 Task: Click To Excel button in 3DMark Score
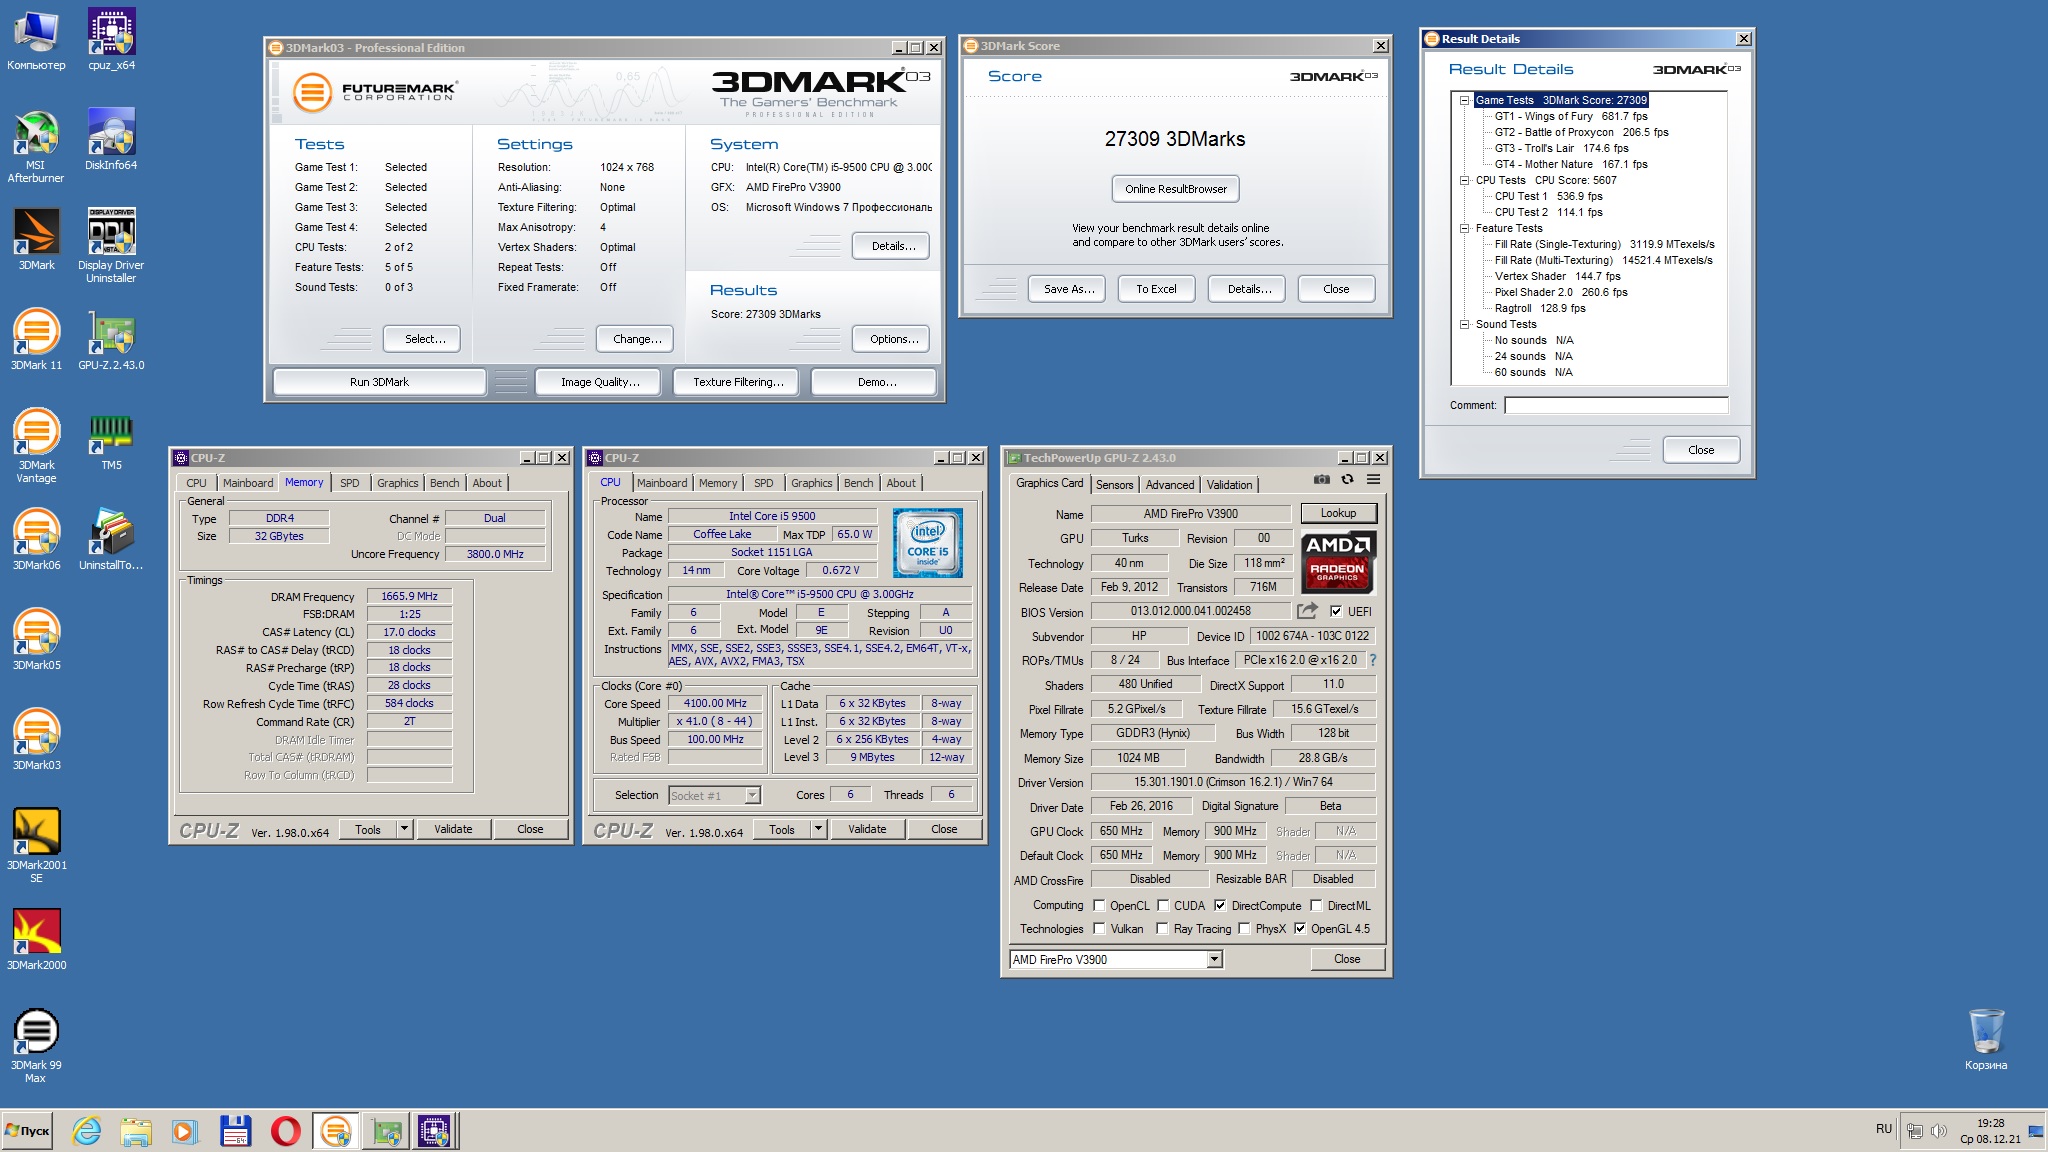tap(1156, 289)
